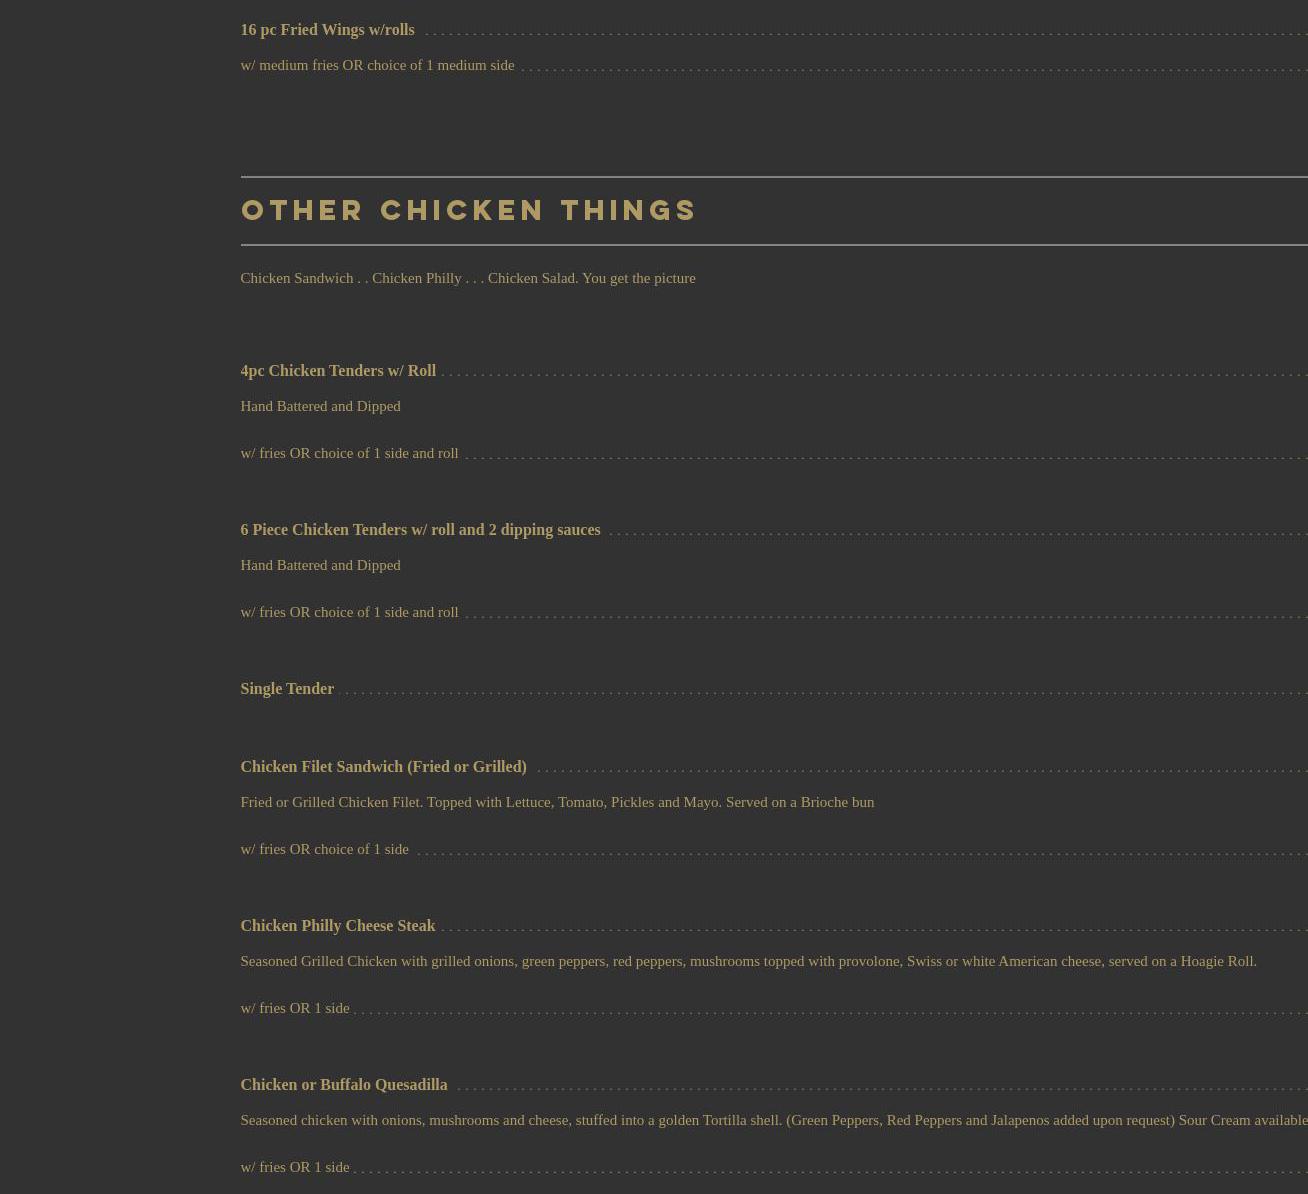
Task: Click Hand Battered and Dipped under 4pc Tenders
Action: 320,406
